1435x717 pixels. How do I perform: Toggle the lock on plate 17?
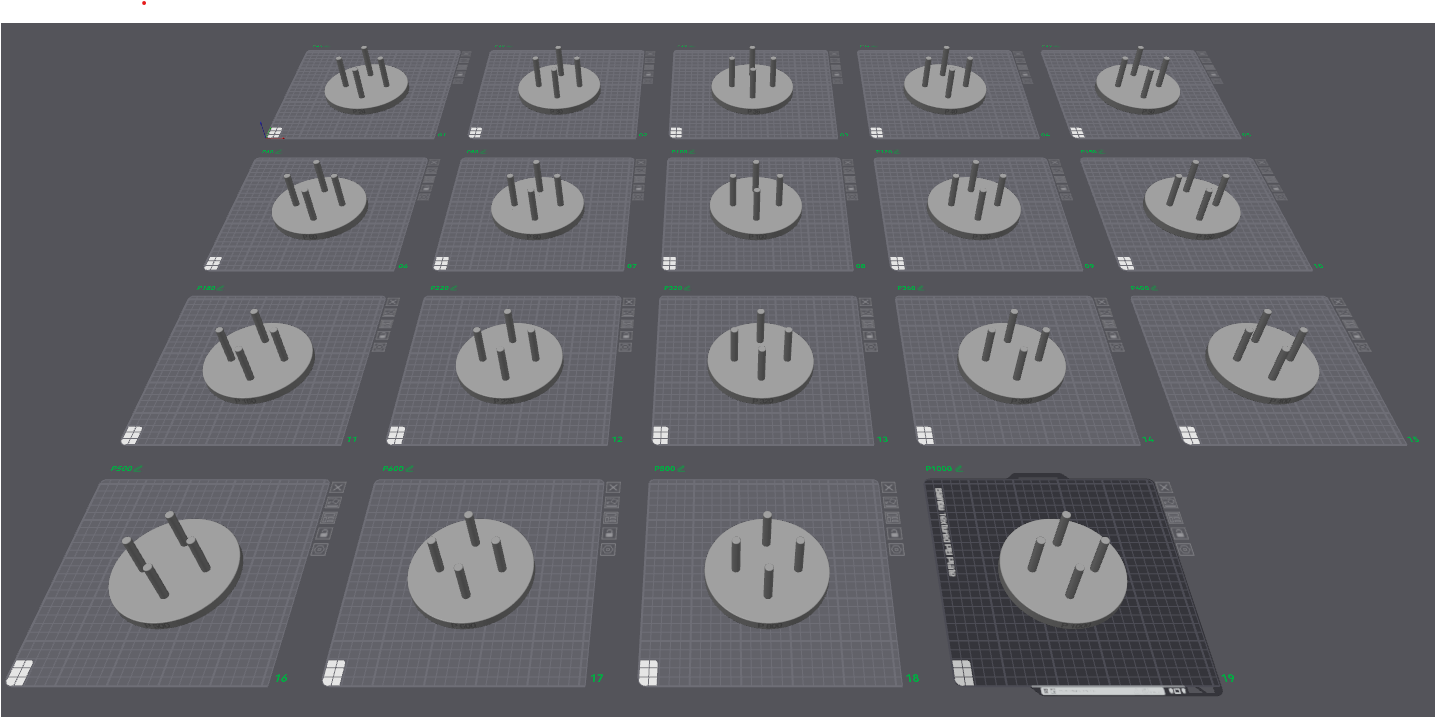610,534
